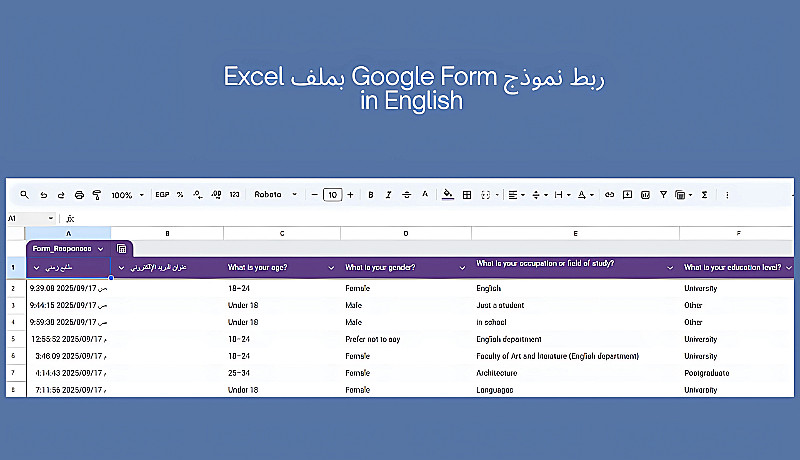
Task: Click the 'Just a student' cell
Action: (576, 305)
